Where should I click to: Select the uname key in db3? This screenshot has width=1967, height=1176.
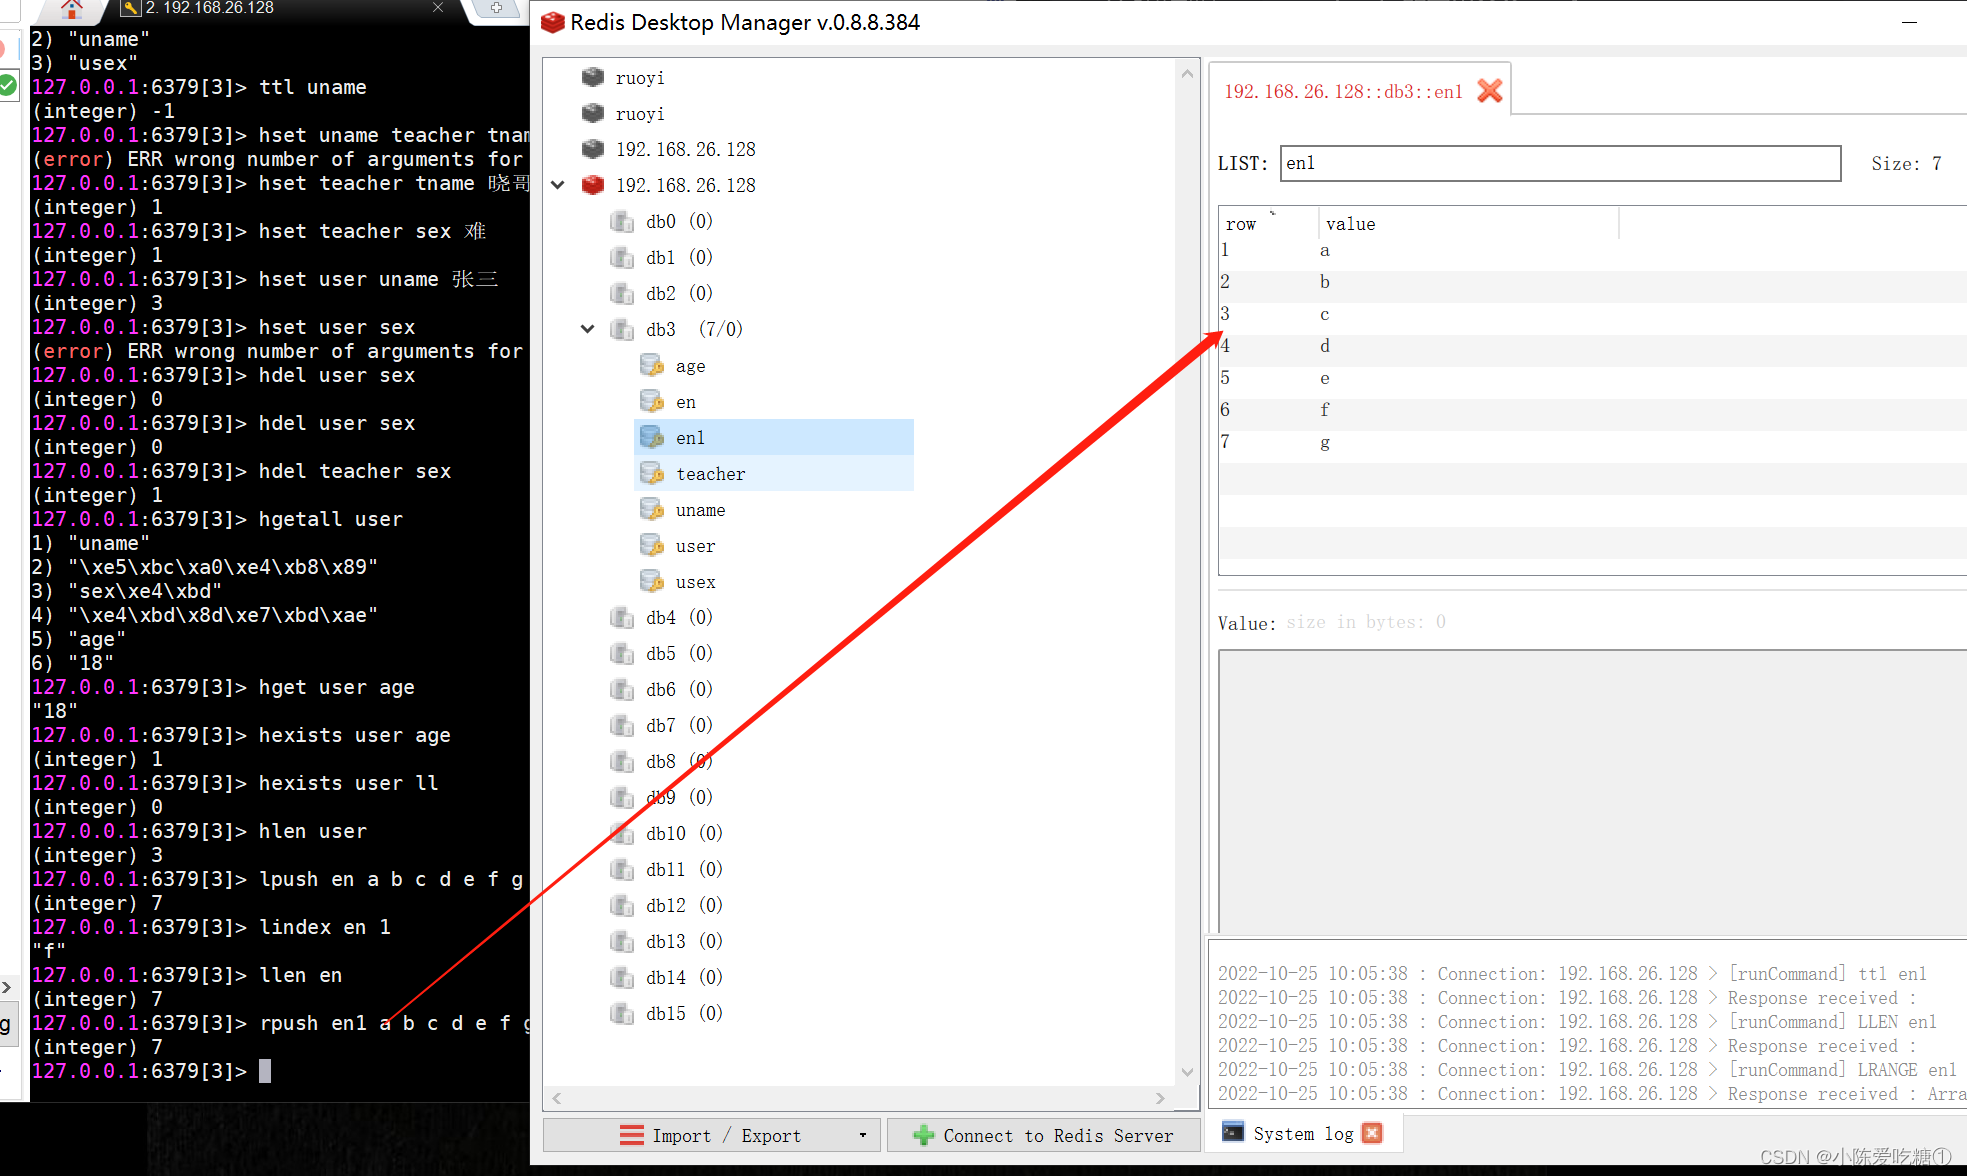click(700, 510)
